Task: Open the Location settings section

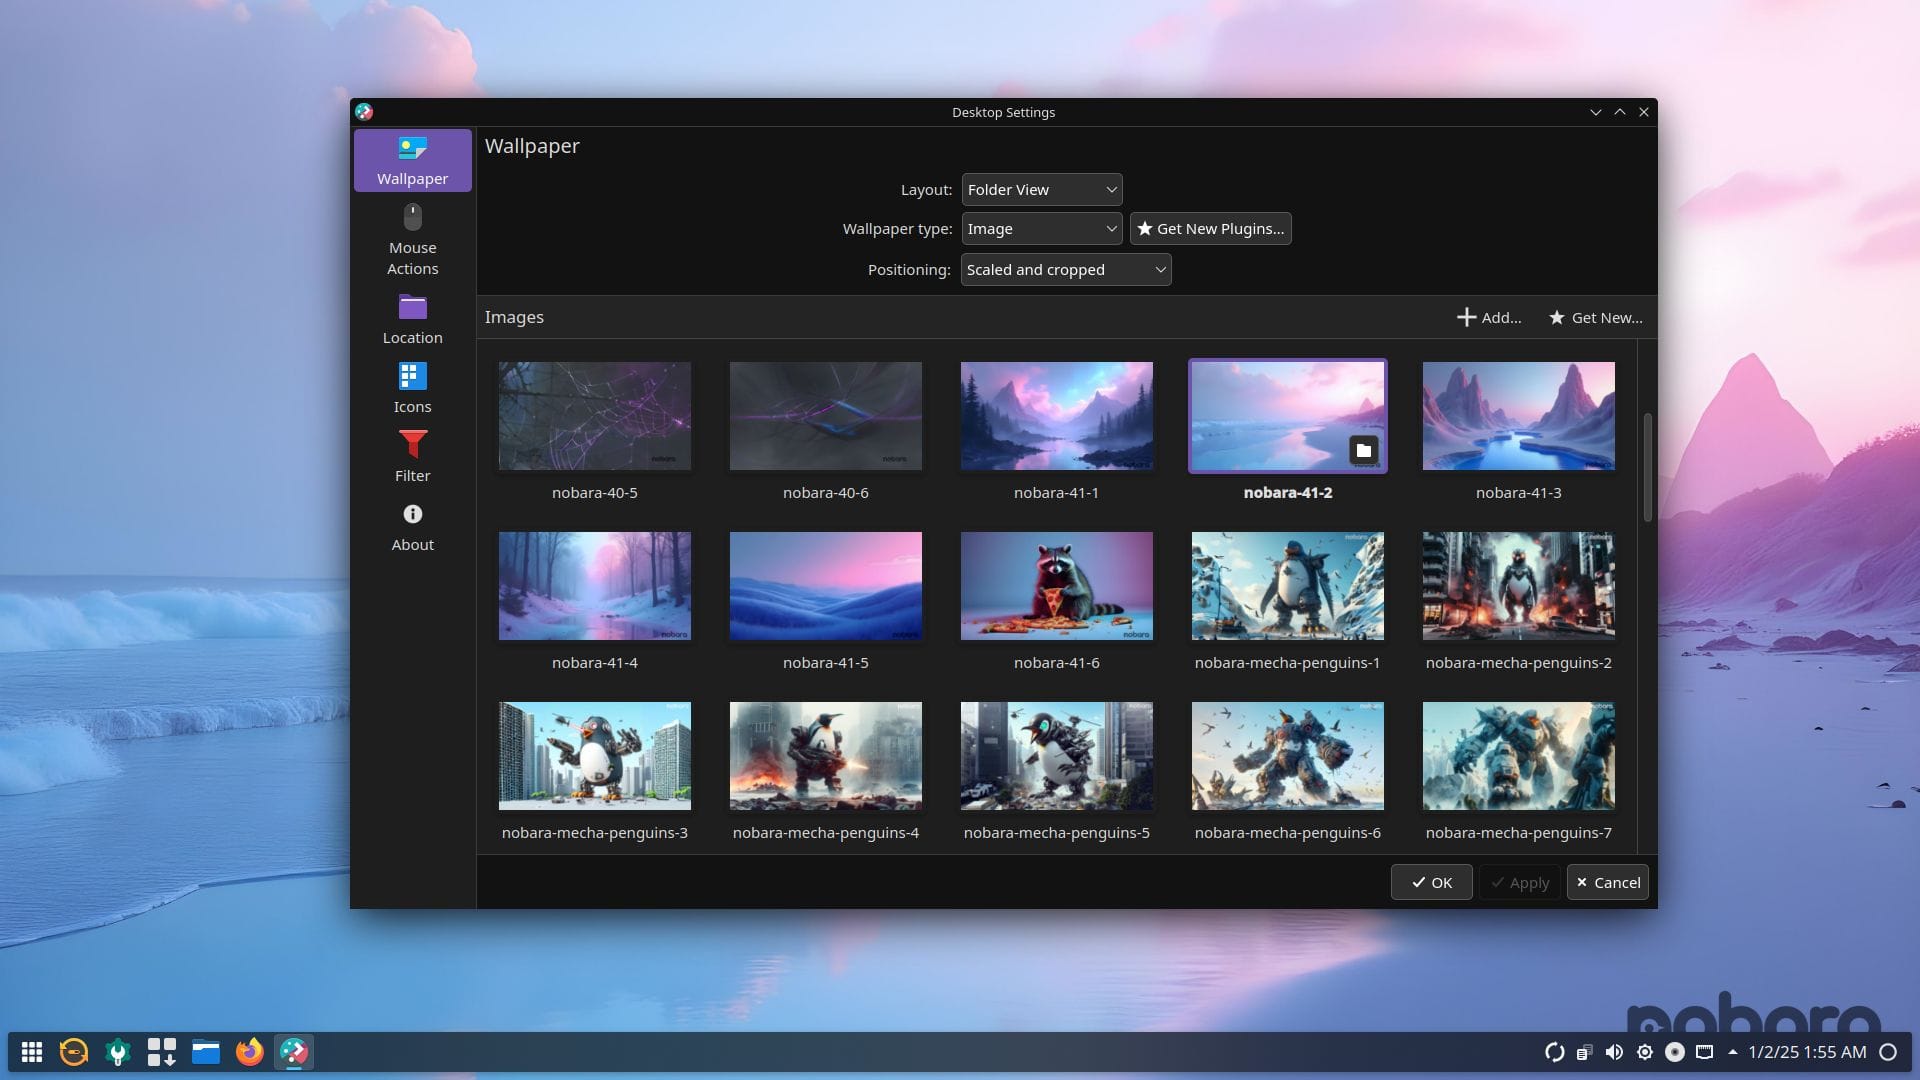Action: pyautogui.click(x=412, y=319)
